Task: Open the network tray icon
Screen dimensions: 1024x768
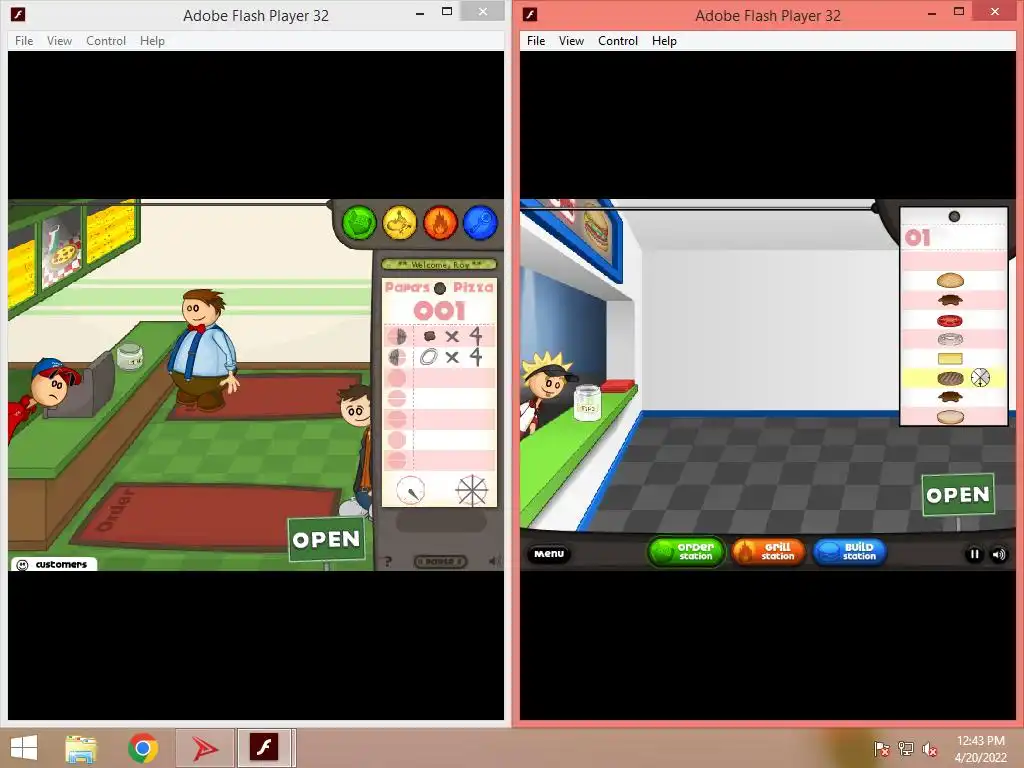Action: (x=906, y=749)
